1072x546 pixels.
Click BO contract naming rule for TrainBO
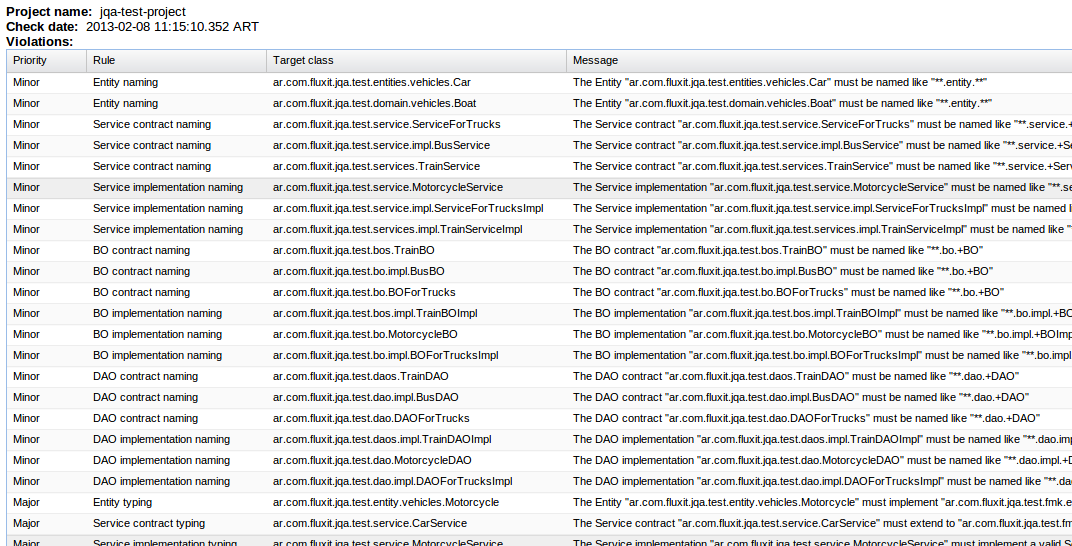(x=142, y=250)
